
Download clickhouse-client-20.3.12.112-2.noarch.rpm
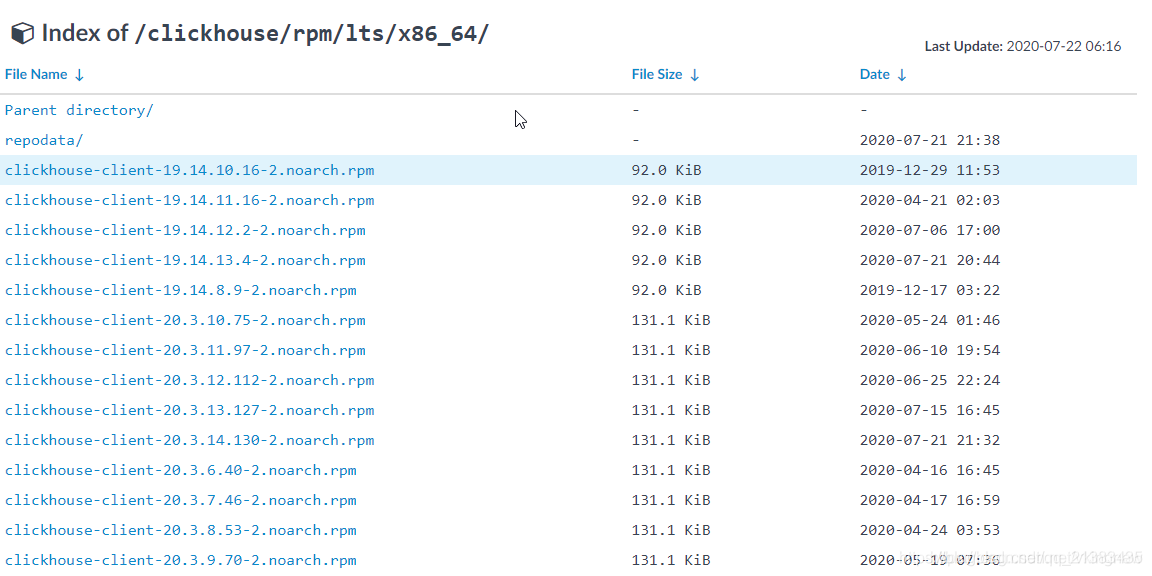[190, 381]
